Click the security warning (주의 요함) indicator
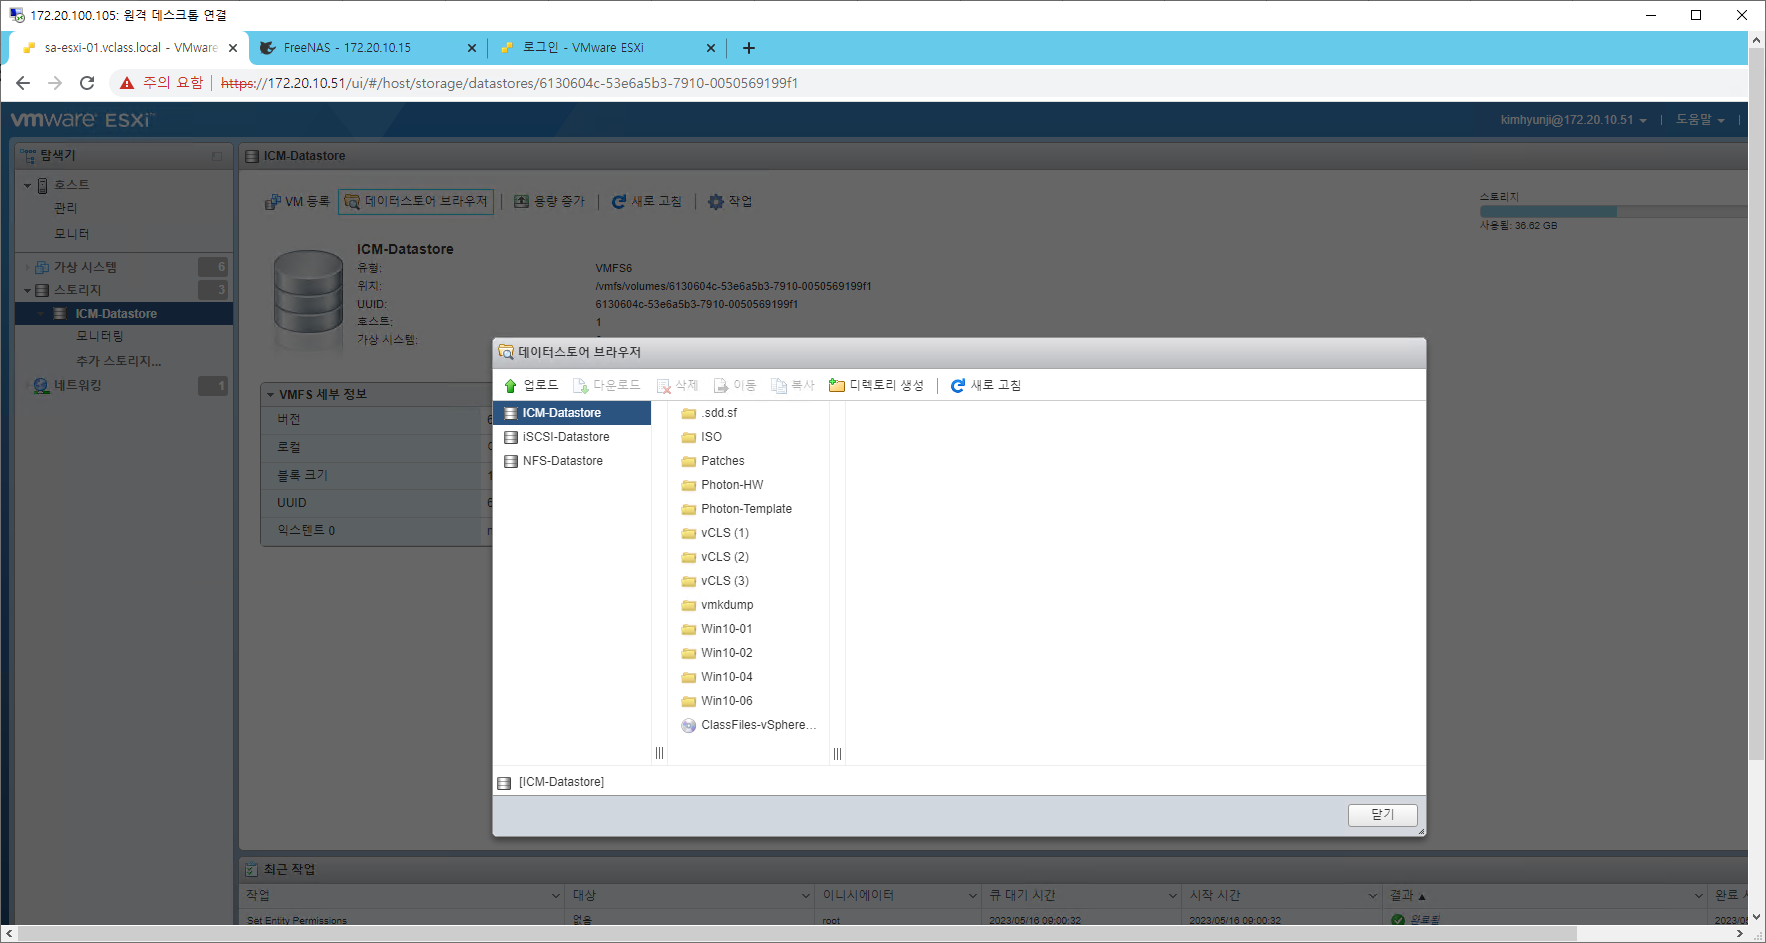This screenshot has height=943, width=1766. [161, 83]
